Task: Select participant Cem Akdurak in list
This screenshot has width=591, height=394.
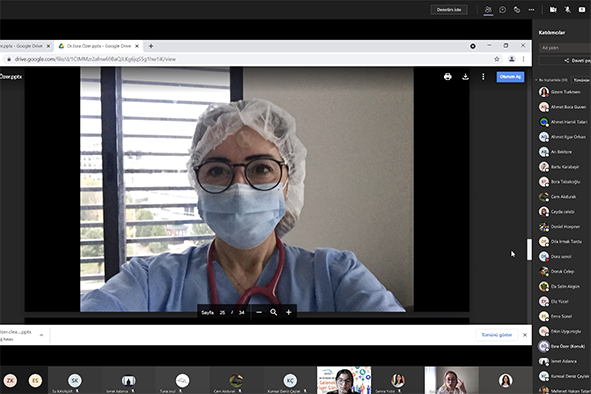Action: 563,197
